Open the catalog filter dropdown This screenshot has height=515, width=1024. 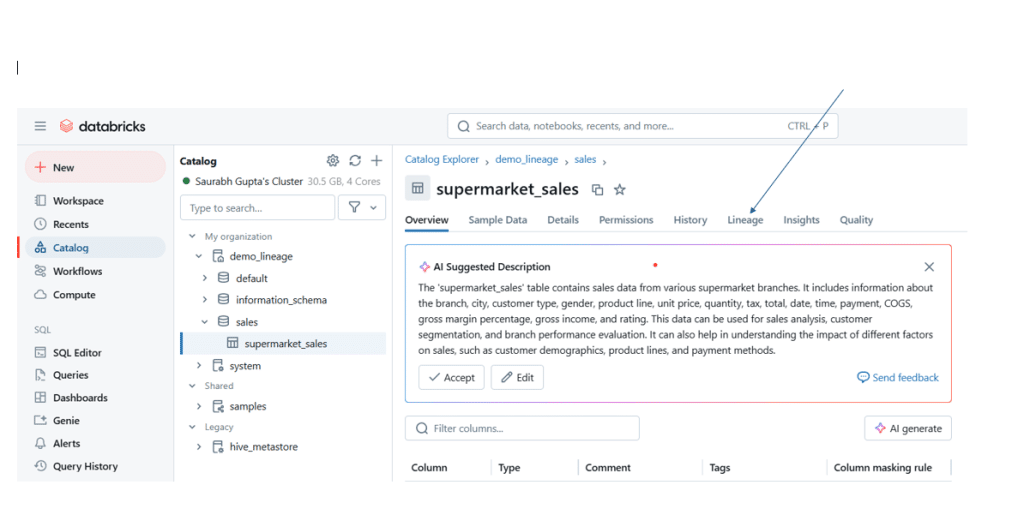pos(362,208)
